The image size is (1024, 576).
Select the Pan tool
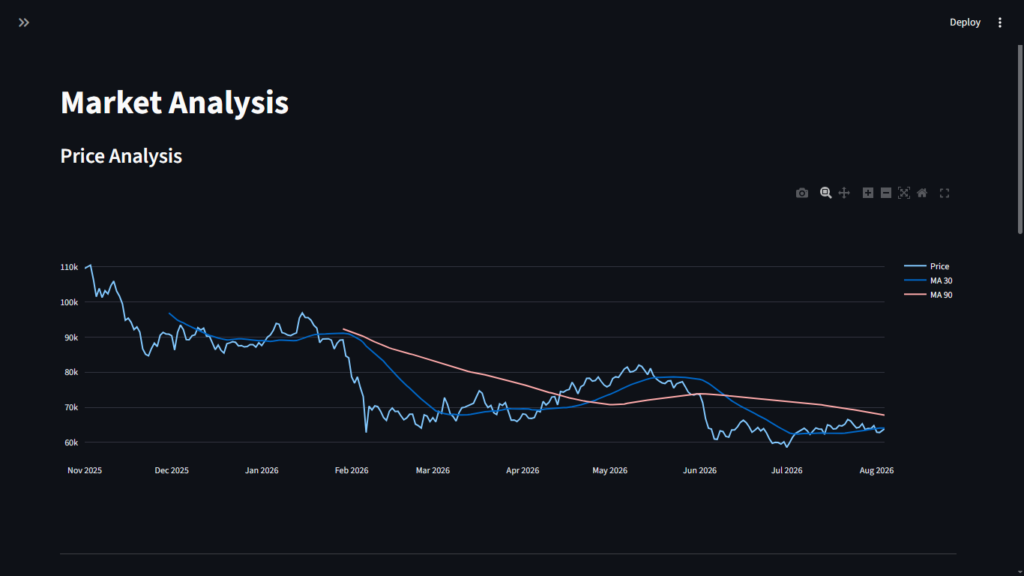tap(844, 193)
